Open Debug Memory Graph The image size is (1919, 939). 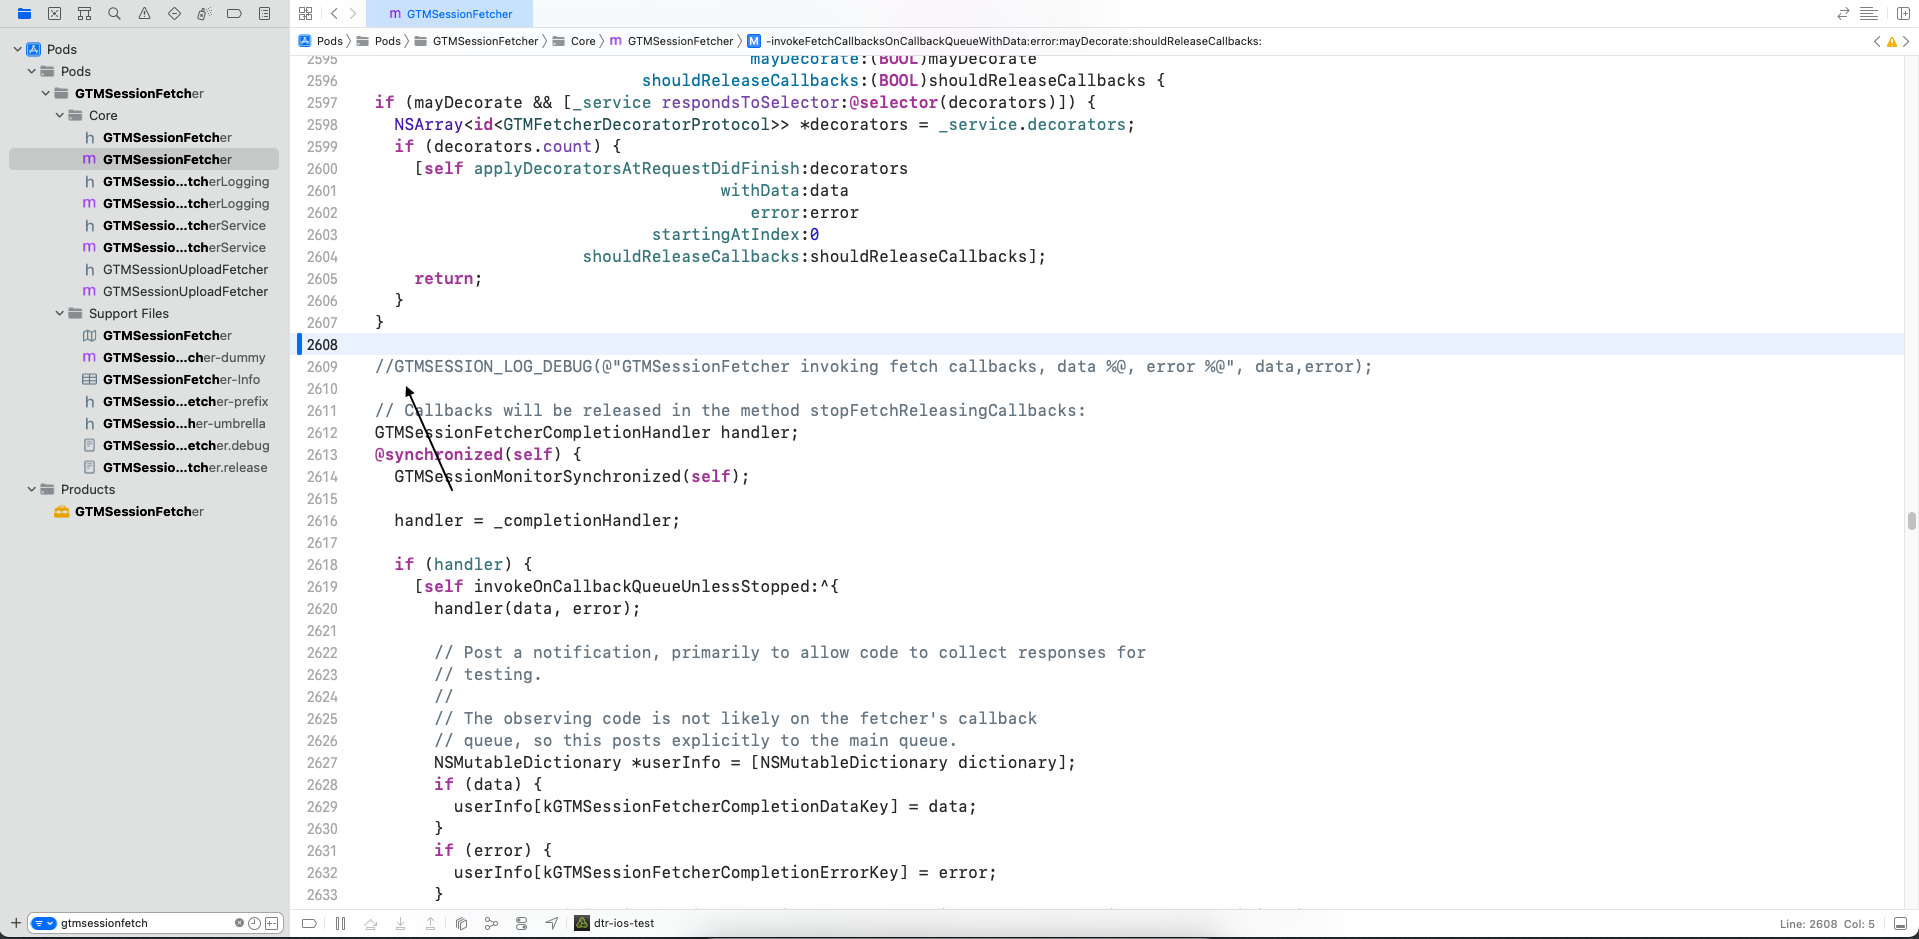click(491, 923)
